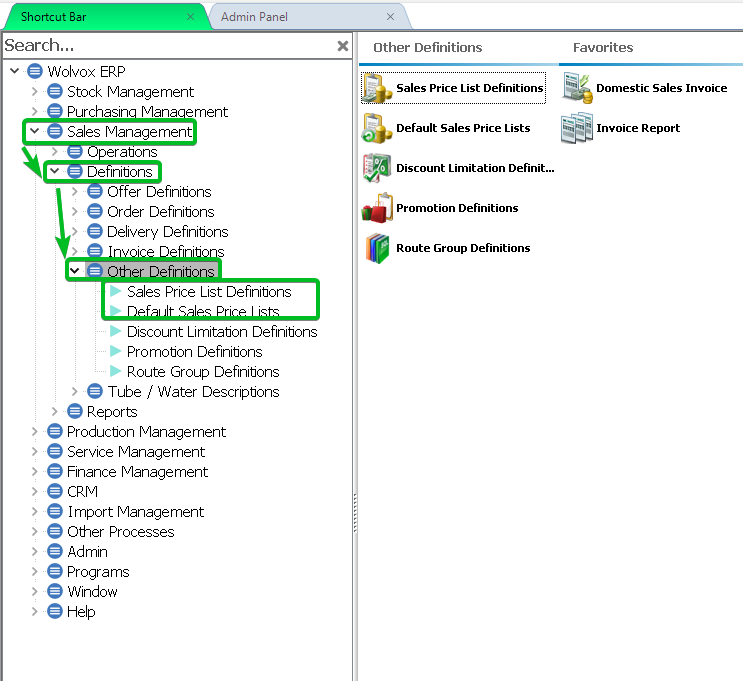Close the Admin Panel tab
Image resolution: width=743 pixels, height=681 pixels.
click(390, 17)
